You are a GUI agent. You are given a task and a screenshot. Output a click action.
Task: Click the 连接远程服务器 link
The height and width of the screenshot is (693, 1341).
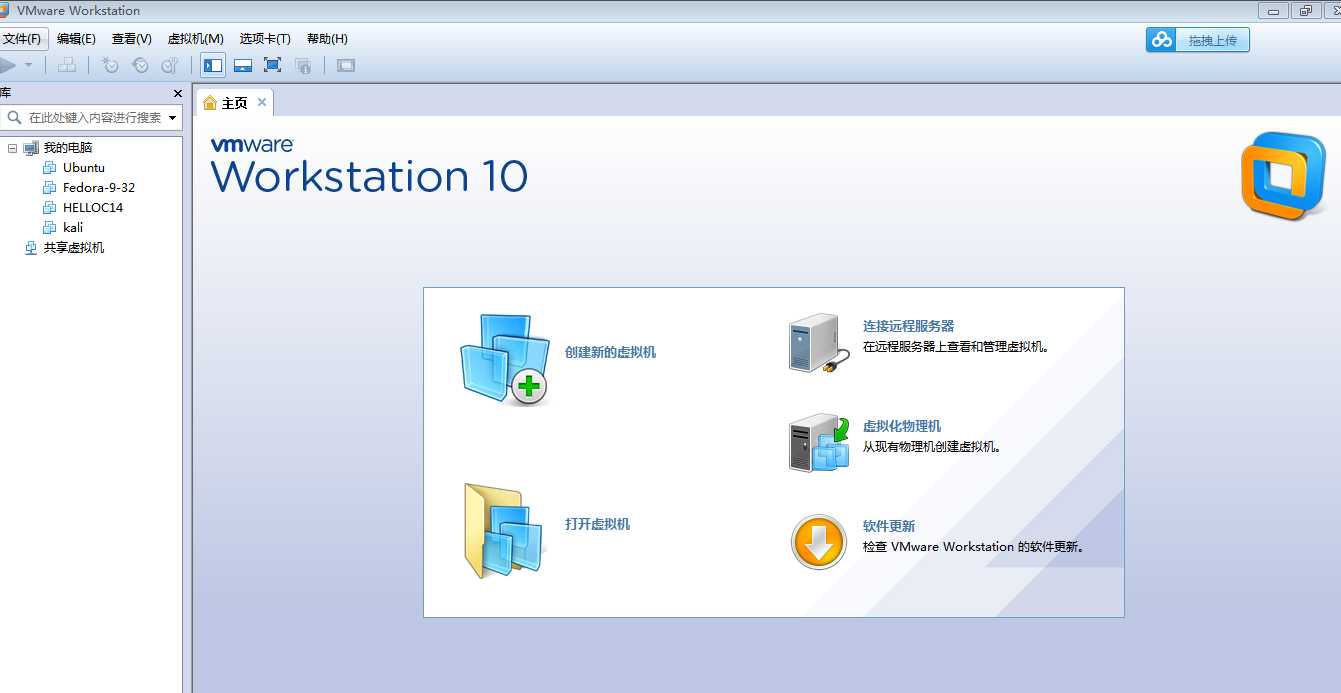click(x=908, y=326)
